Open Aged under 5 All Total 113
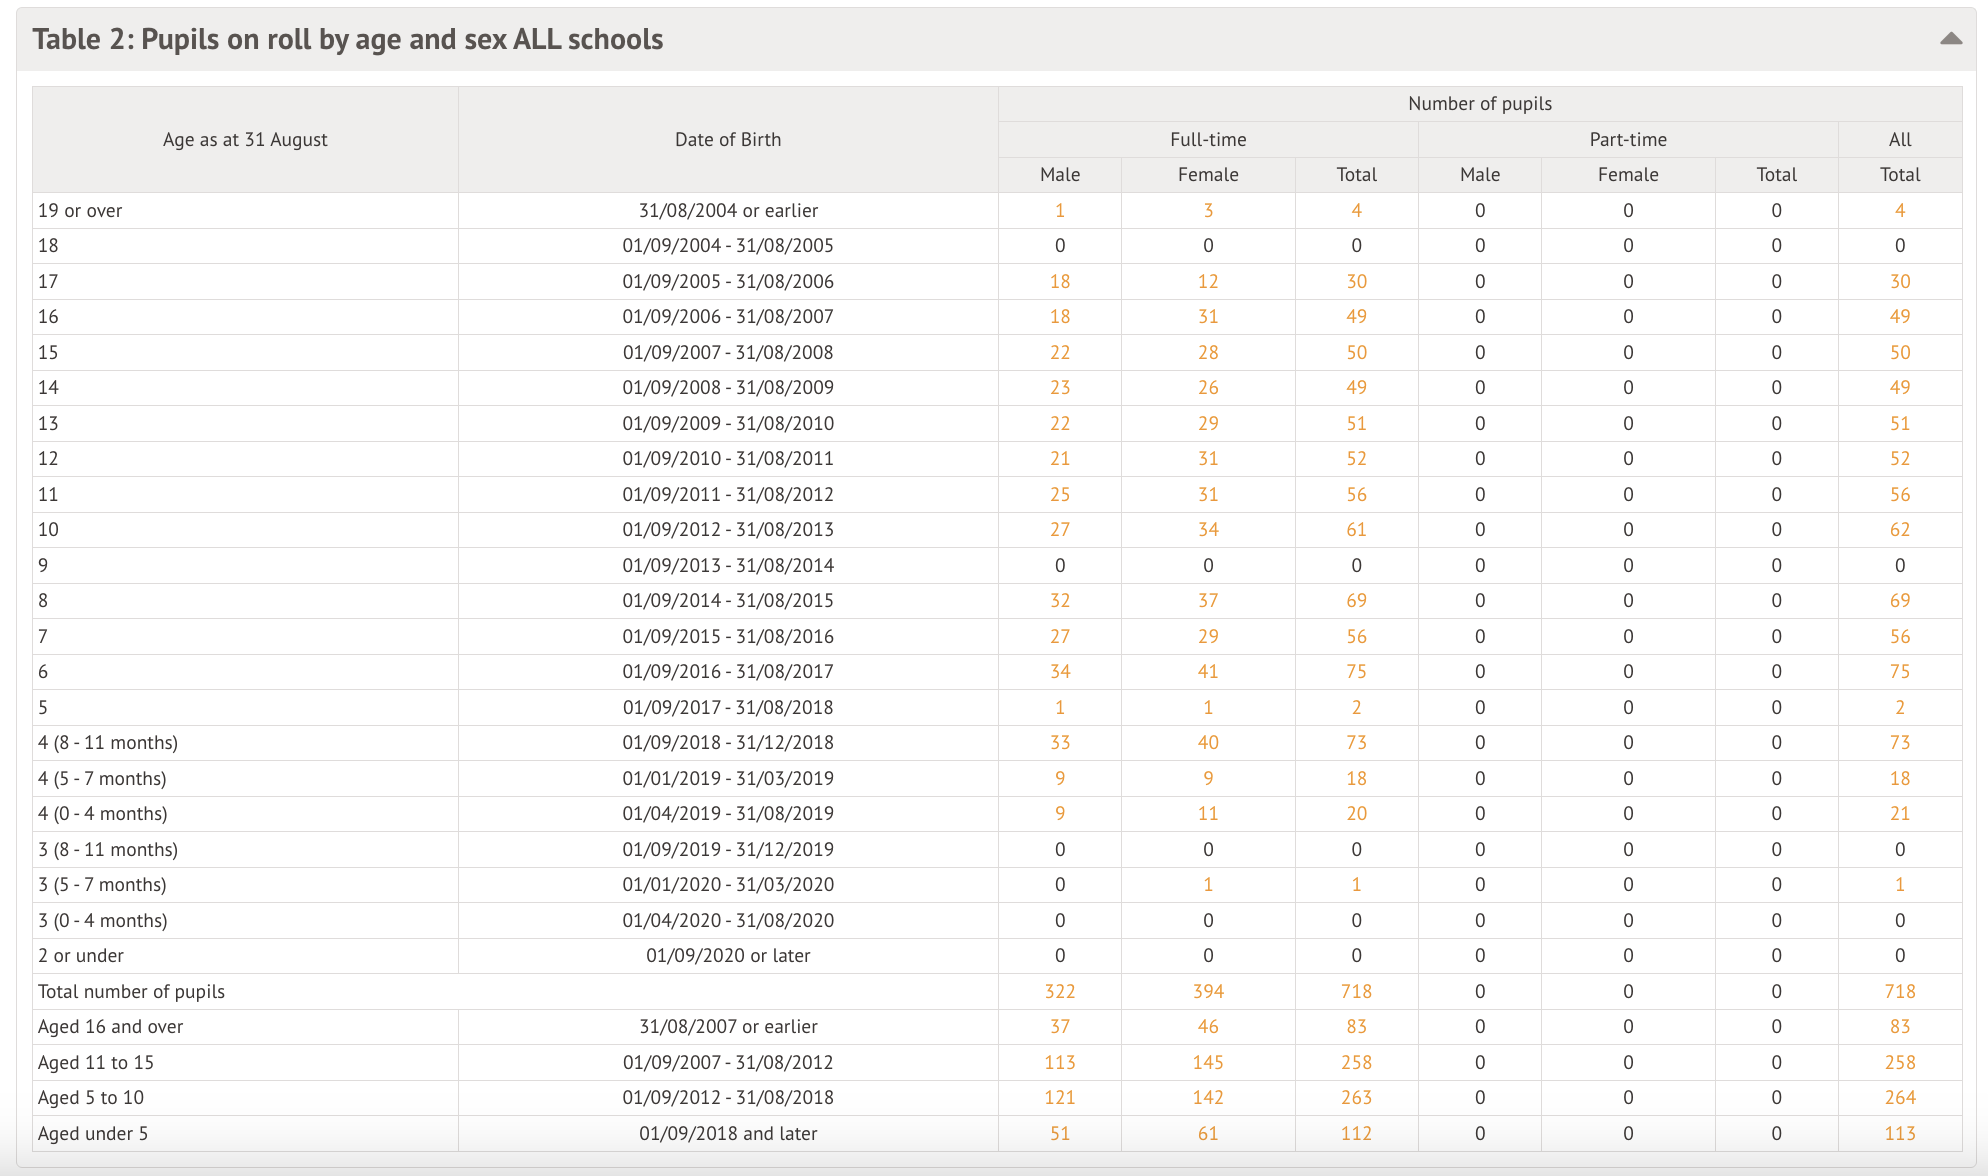 (1899, 1134)
